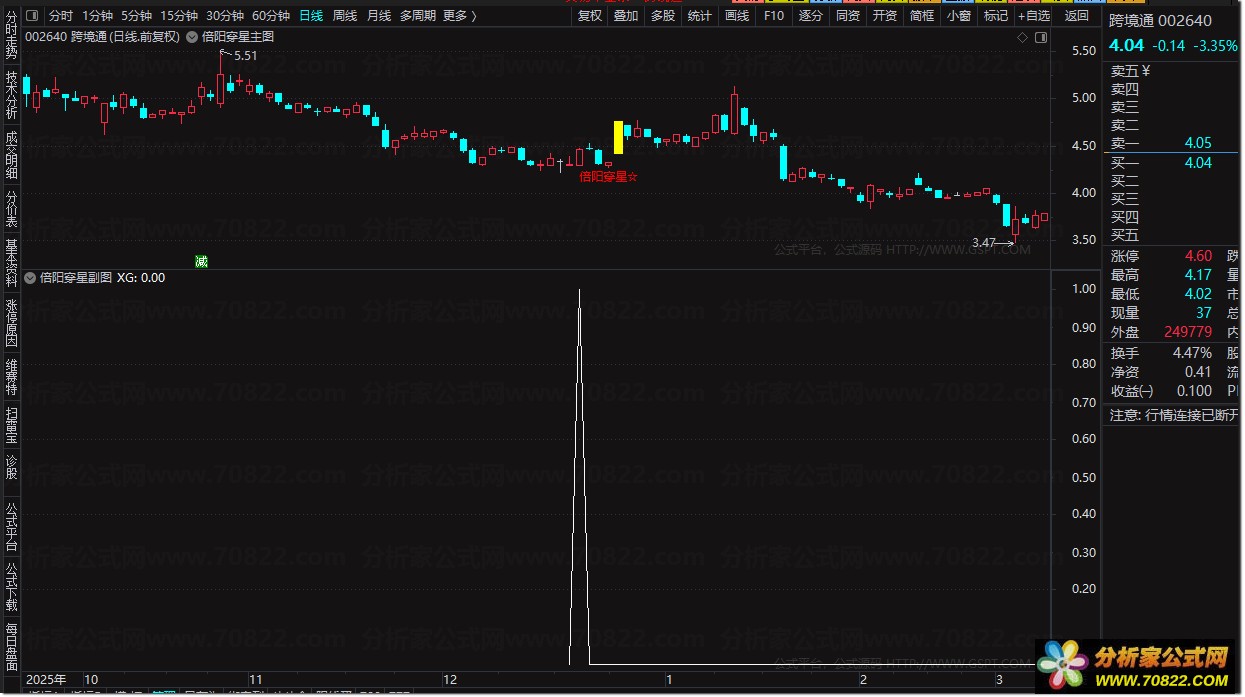This screenshot has width=1245, height=697.
Task: Switch to 30分钟 period tab
Action: click(x=225, y=16)
